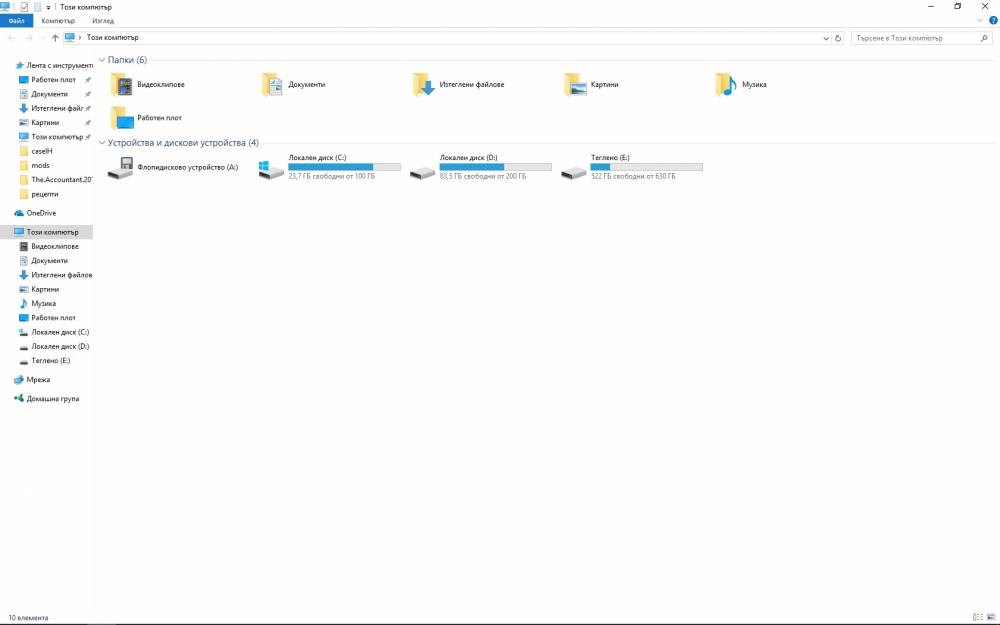
Task: Unpin Работен плот using its pin icon
Action: [88, 80]
